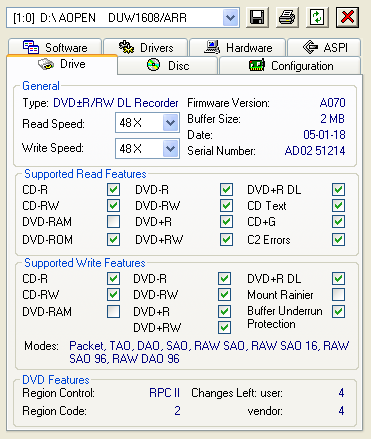Click the ASPI tab arrow icon

tap(310, 47)
